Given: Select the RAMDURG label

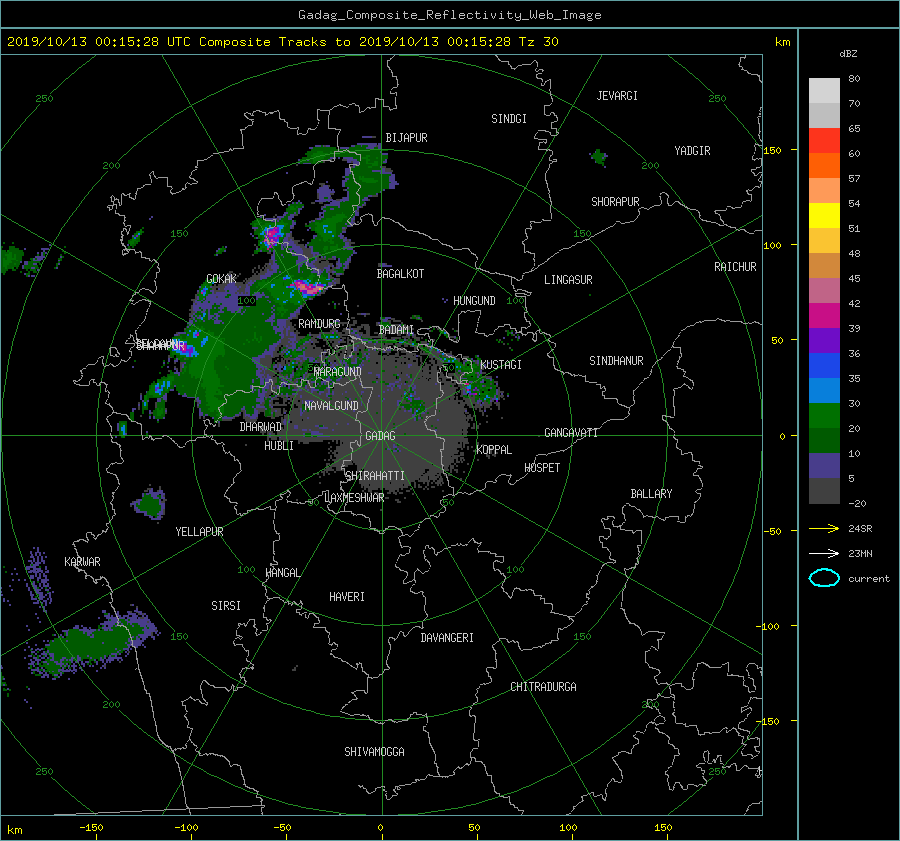Looking at the screenshot, I should [x=319, y=324].
